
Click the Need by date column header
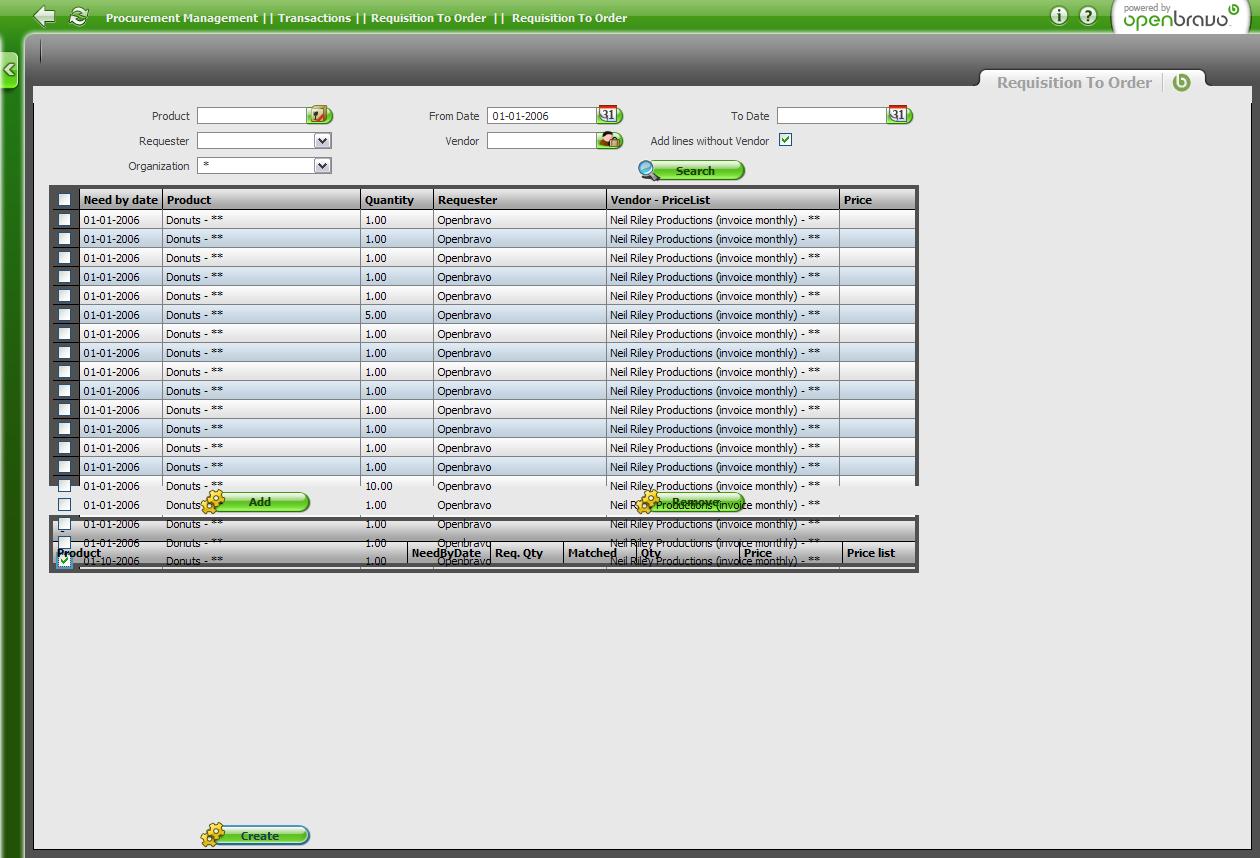click(120, 200)
